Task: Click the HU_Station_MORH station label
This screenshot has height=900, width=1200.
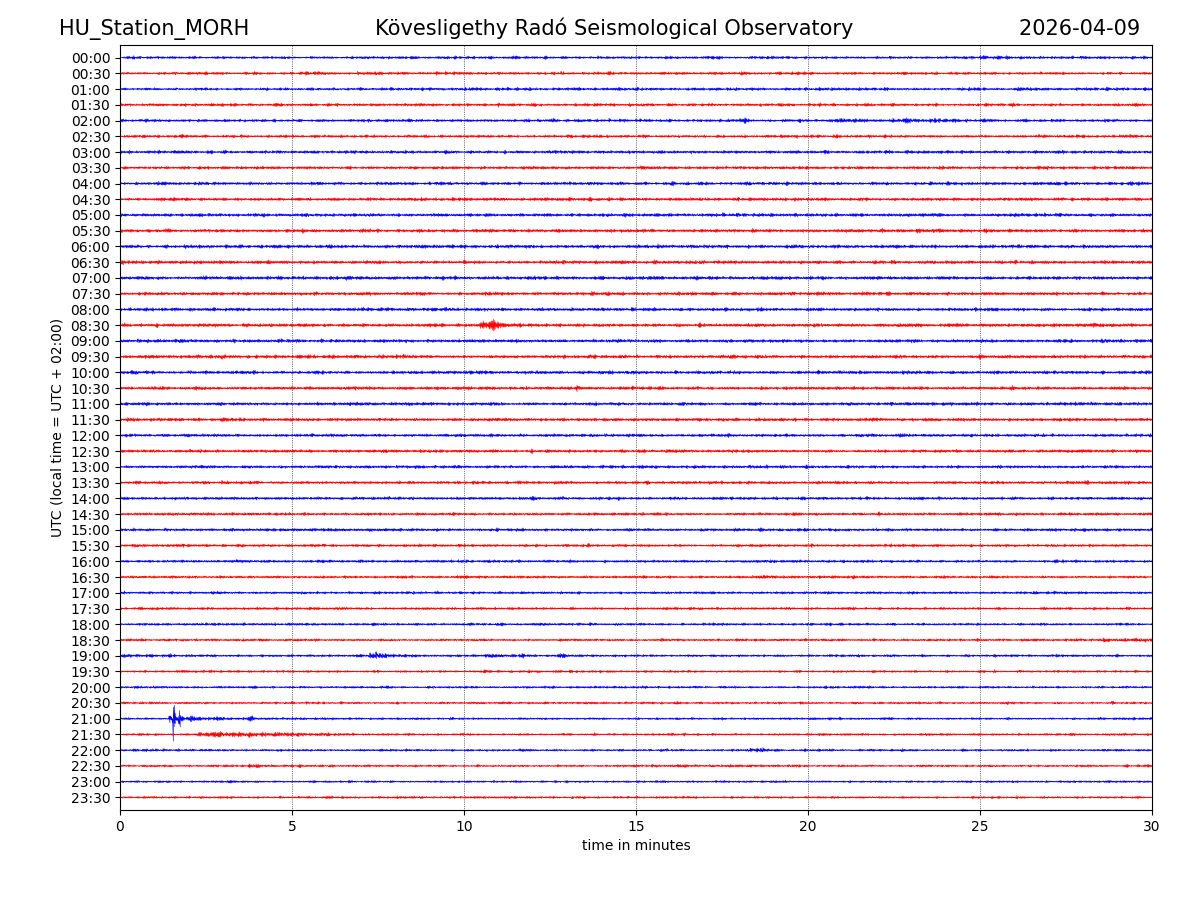Action: [154, 28]
